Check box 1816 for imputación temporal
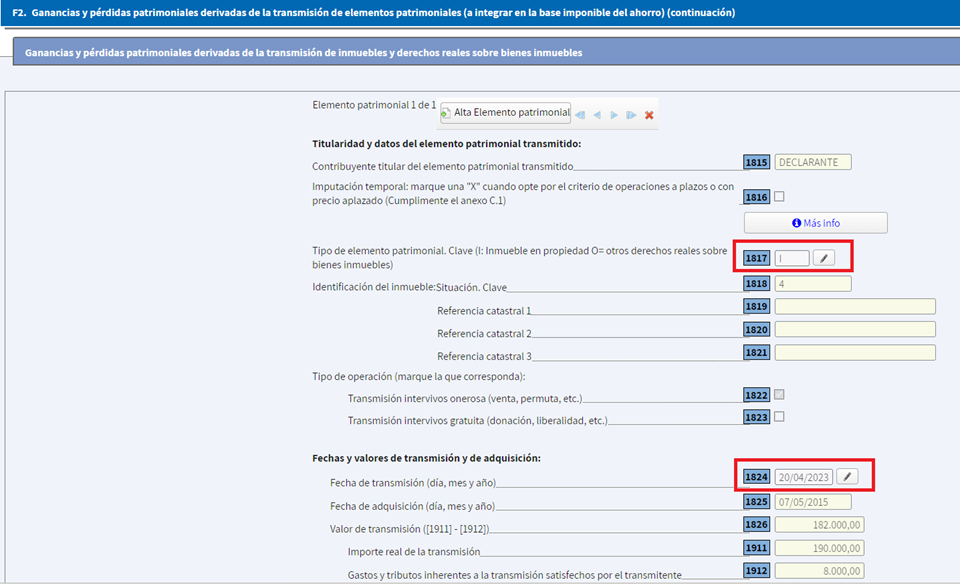The image size is (960, 584). point(780,197)
